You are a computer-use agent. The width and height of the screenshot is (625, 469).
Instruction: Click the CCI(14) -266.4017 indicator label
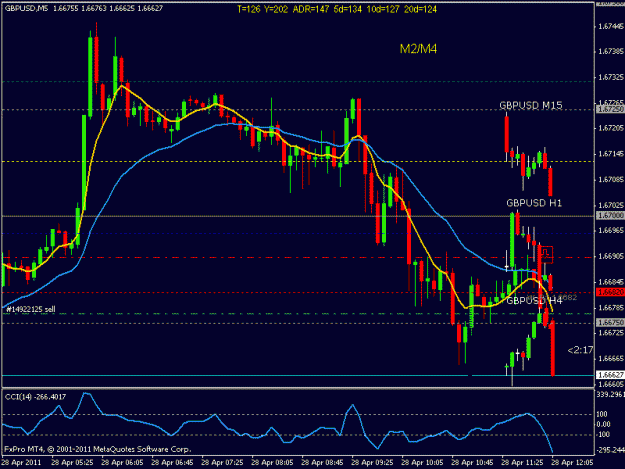(x=35, y=396)
